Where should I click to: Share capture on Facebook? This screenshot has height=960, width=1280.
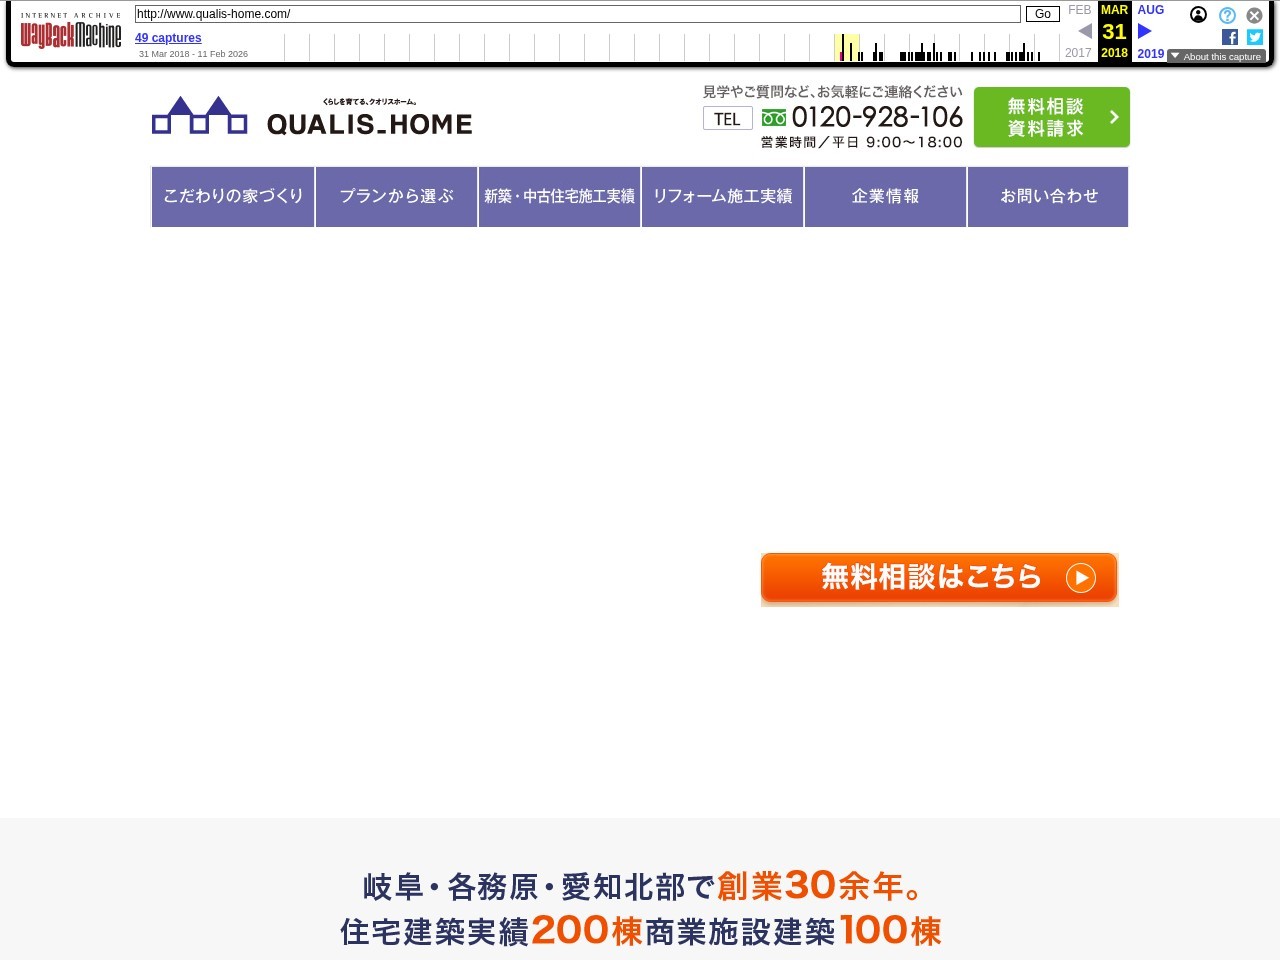click(1230, 37)
